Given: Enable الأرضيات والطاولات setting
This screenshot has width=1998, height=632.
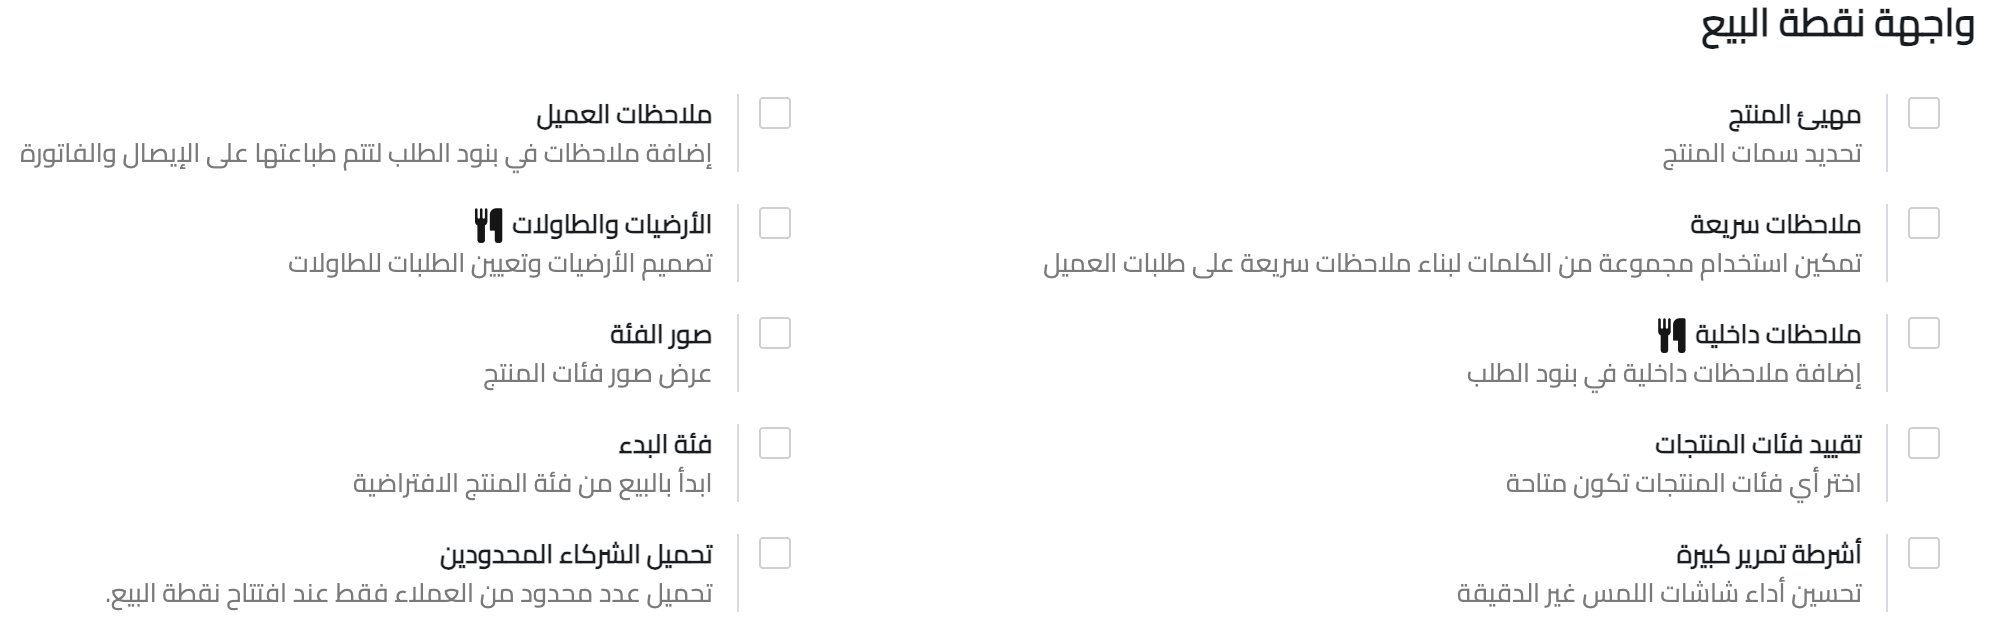Looking at the screenshot, I should click(773, 225).
